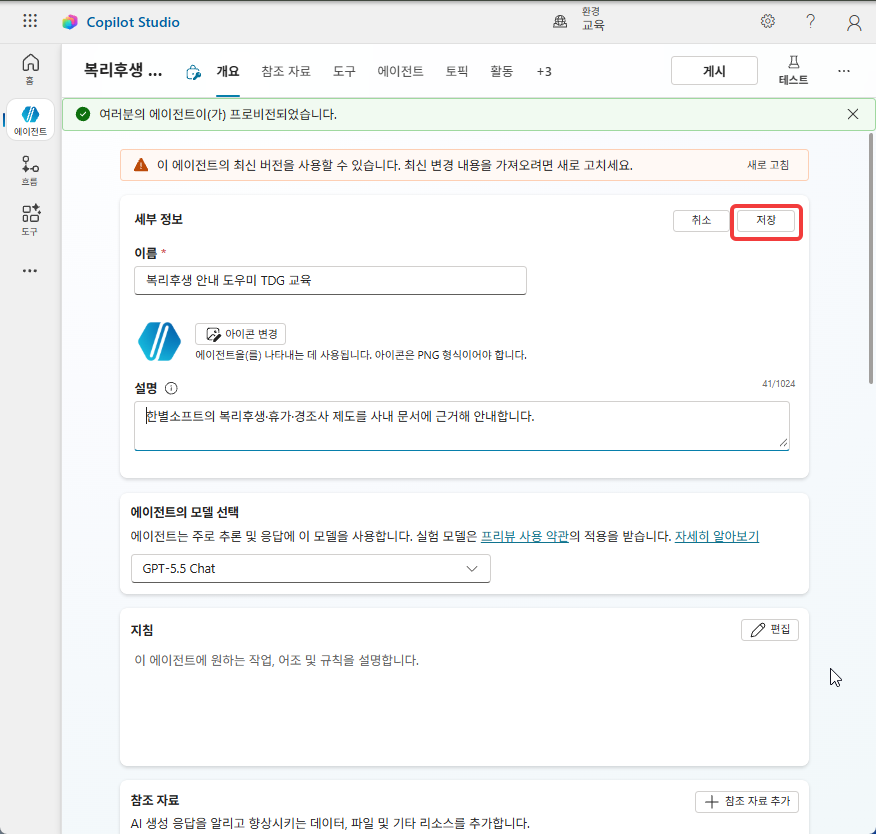Click the 참조 자료 추가 button

pyautogui.click(x=746, y=802)
